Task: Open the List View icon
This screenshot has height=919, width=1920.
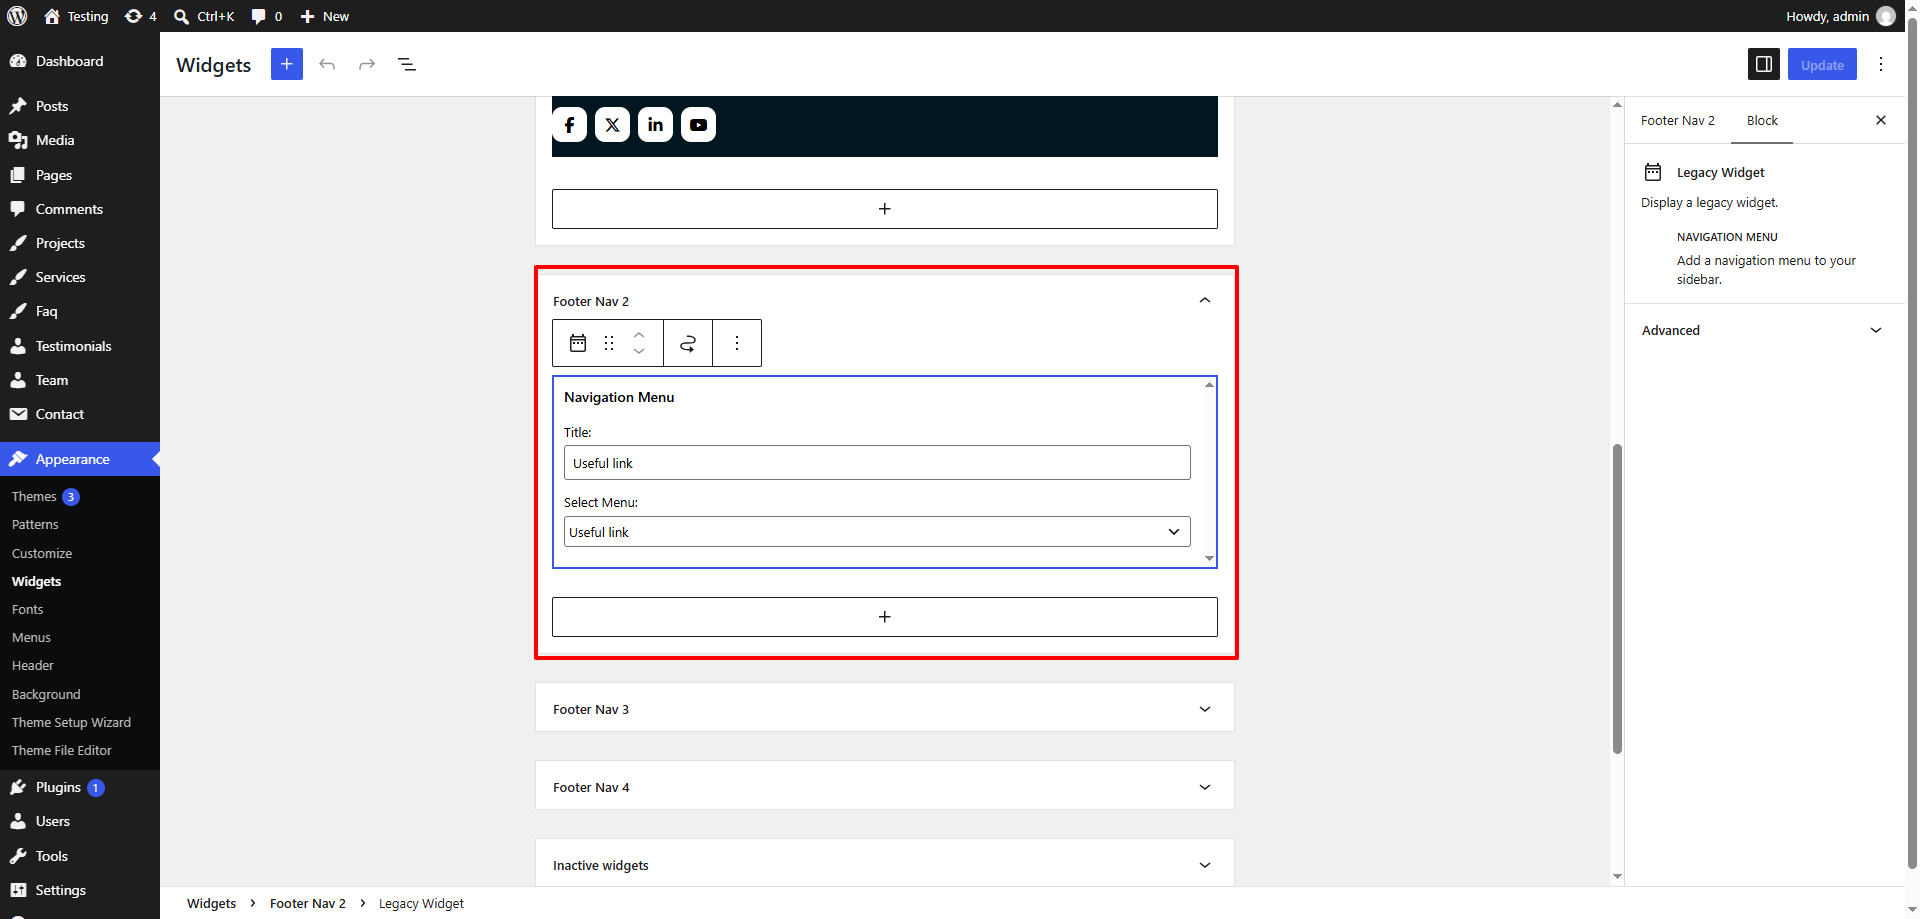Action: point(407,64)
